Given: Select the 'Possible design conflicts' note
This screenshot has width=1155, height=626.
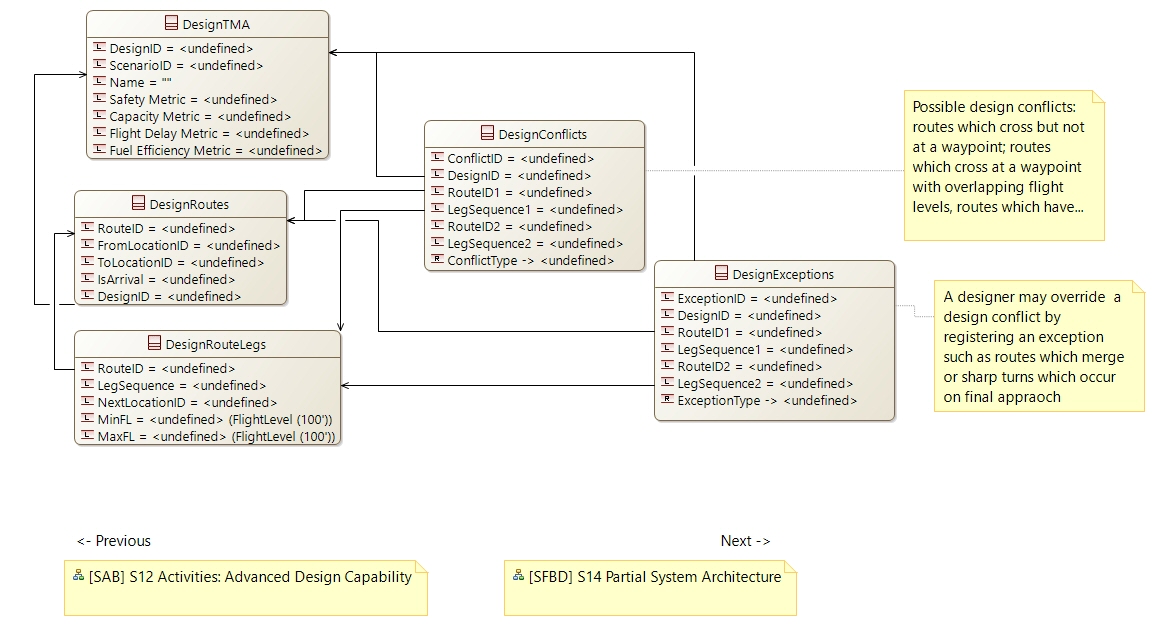Looking at the screenshot, I should pos(1005,166).
